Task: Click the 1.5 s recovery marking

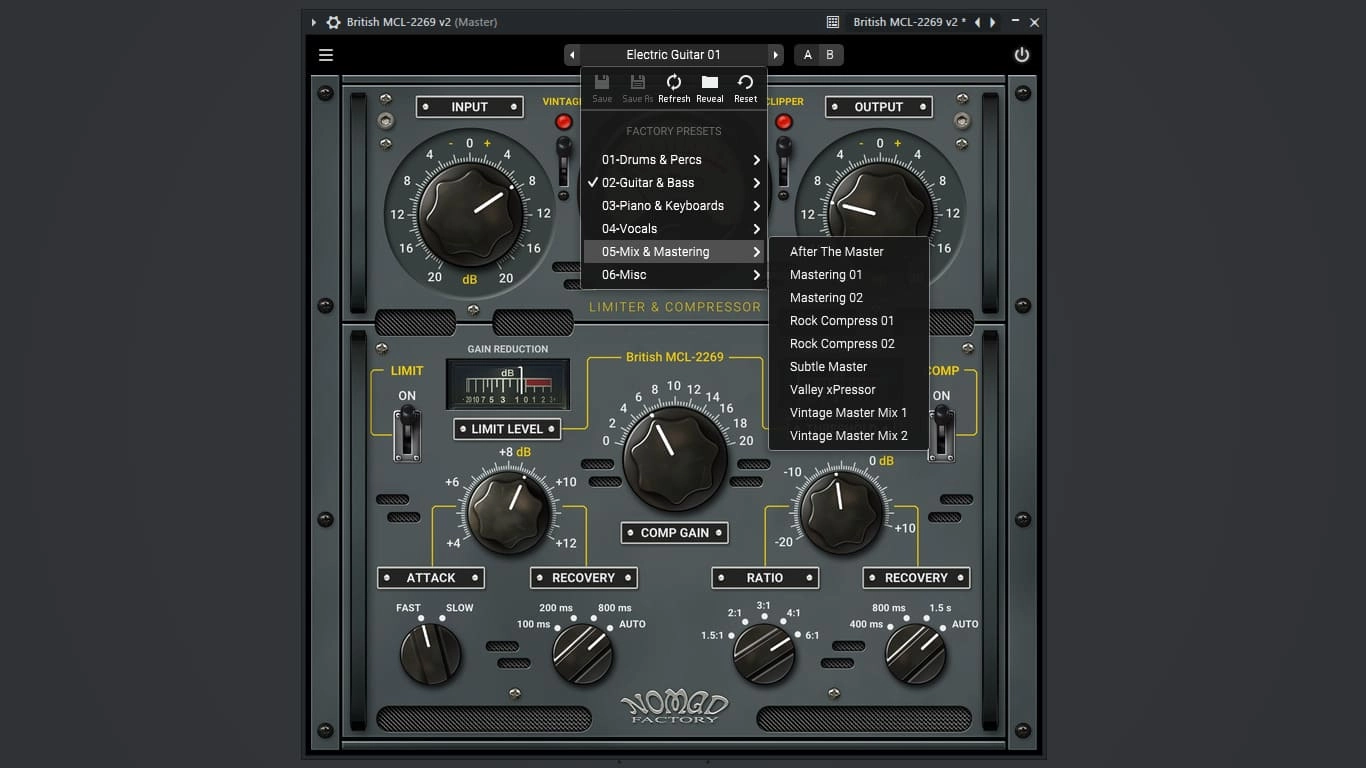Action: [x=940, y=608]
